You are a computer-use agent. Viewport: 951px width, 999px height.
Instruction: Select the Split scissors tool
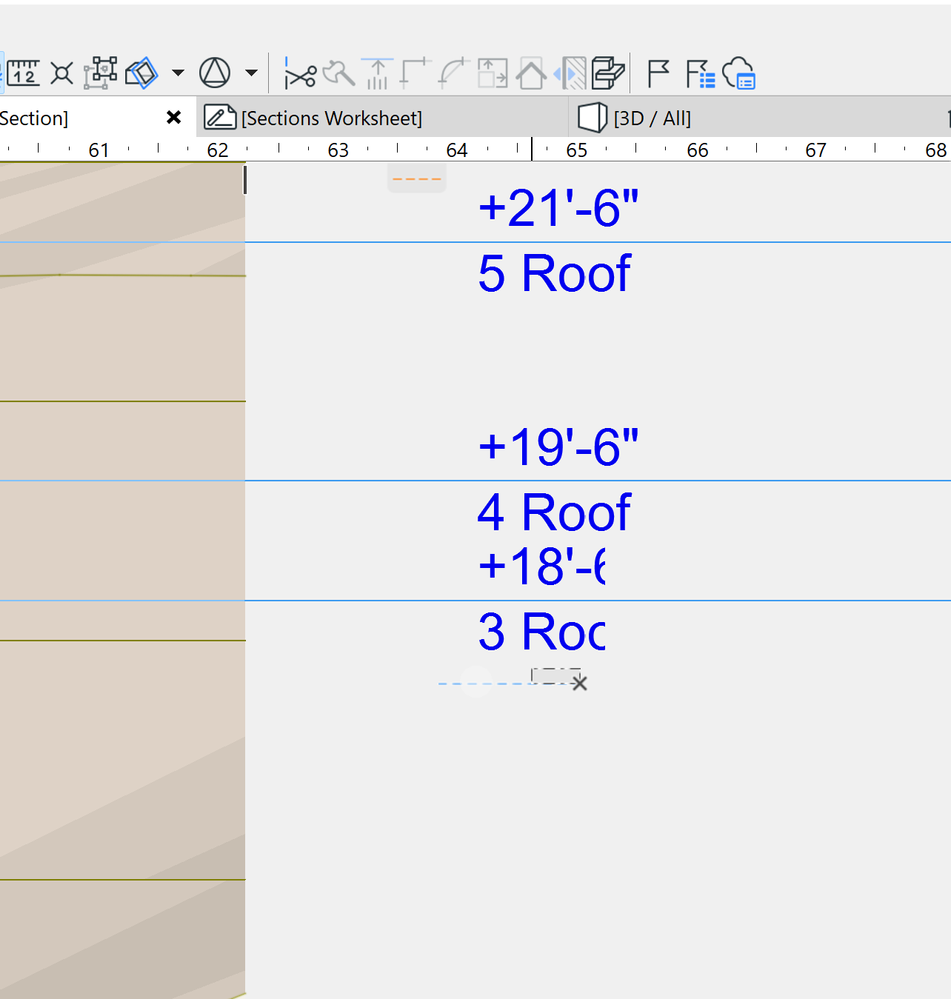[x=300, y=73]
